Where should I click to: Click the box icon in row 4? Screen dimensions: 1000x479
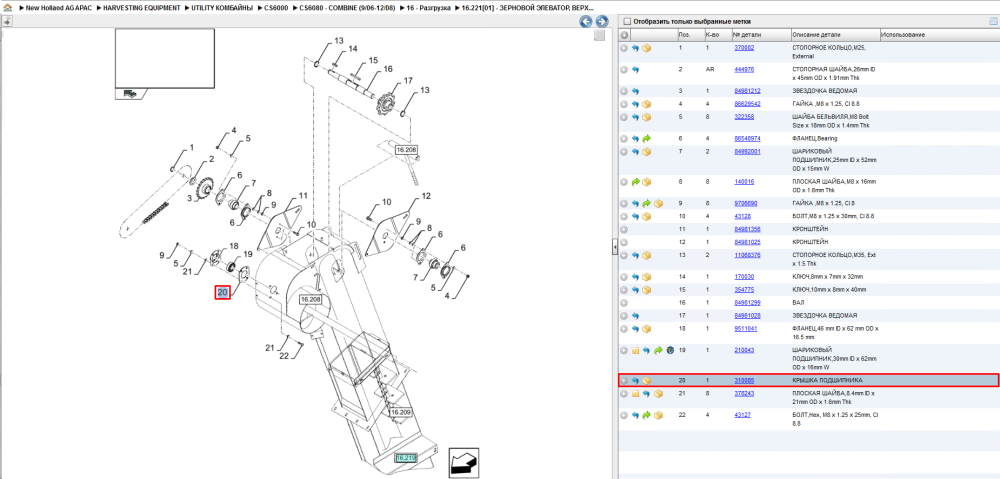point(646,103)
